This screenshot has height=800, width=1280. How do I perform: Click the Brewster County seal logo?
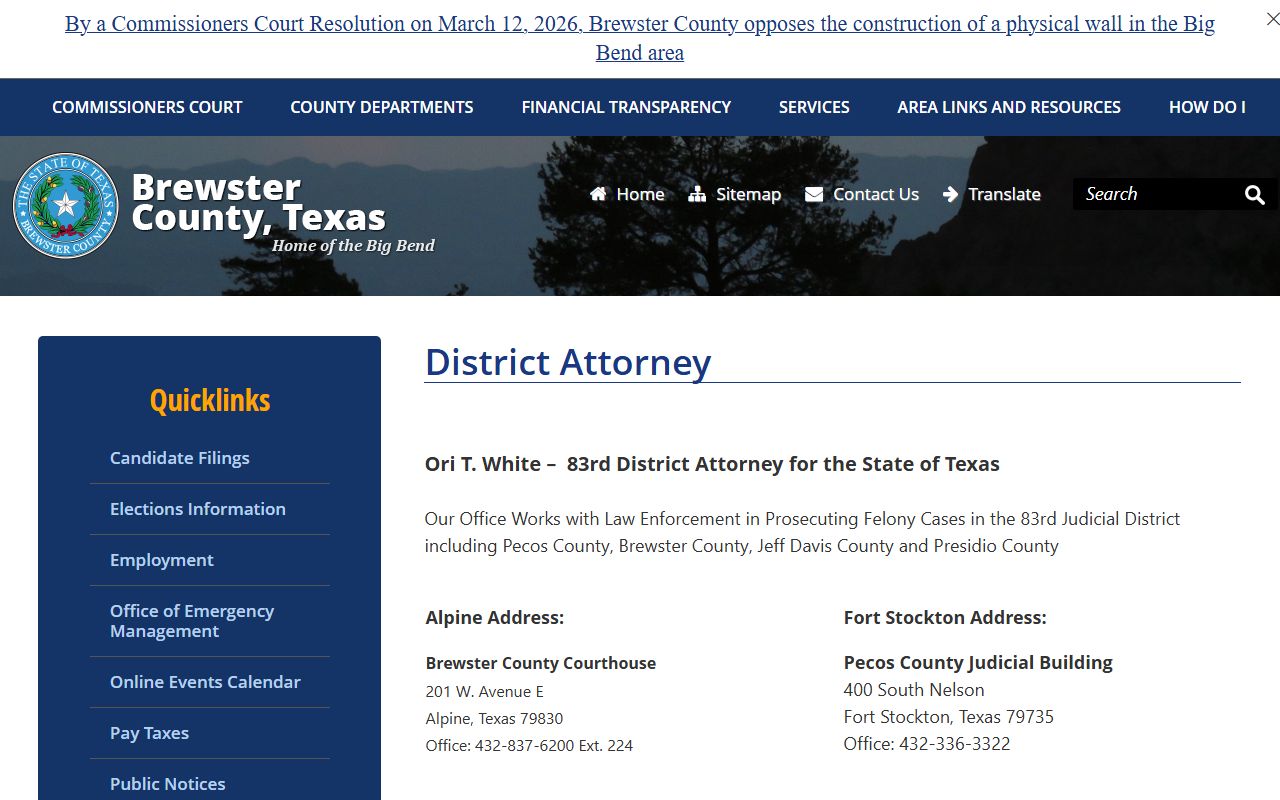pos(66,205)
